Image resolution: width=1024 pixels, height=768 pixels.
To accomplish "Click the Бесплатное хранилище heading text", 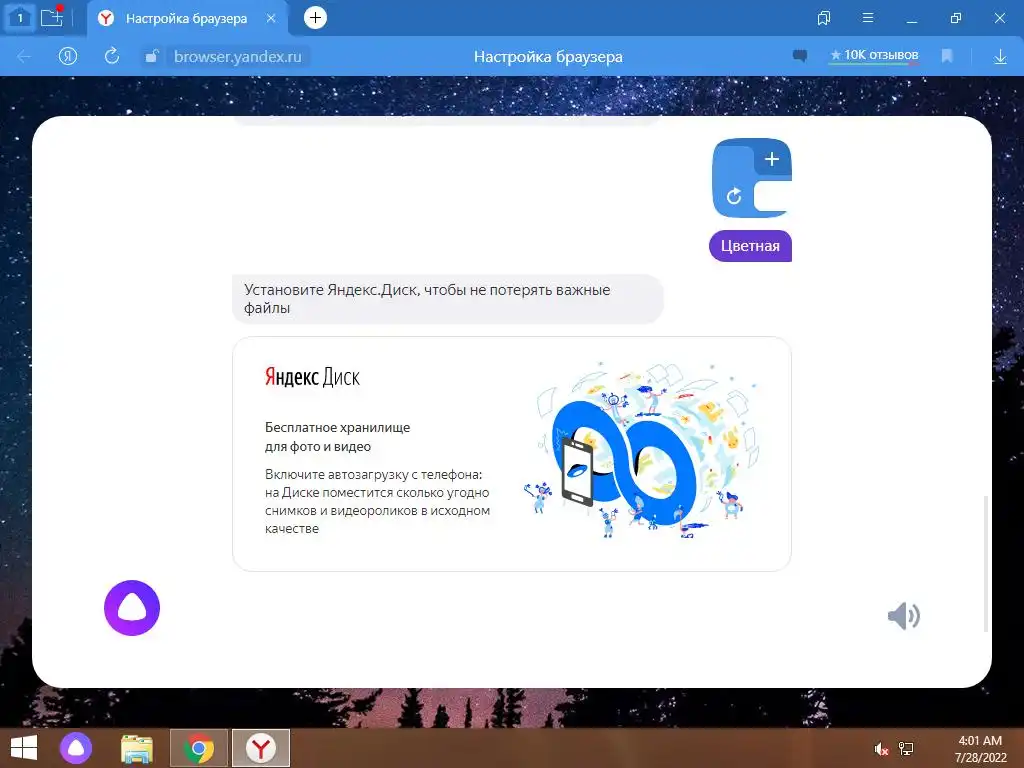I will (337, 437).
